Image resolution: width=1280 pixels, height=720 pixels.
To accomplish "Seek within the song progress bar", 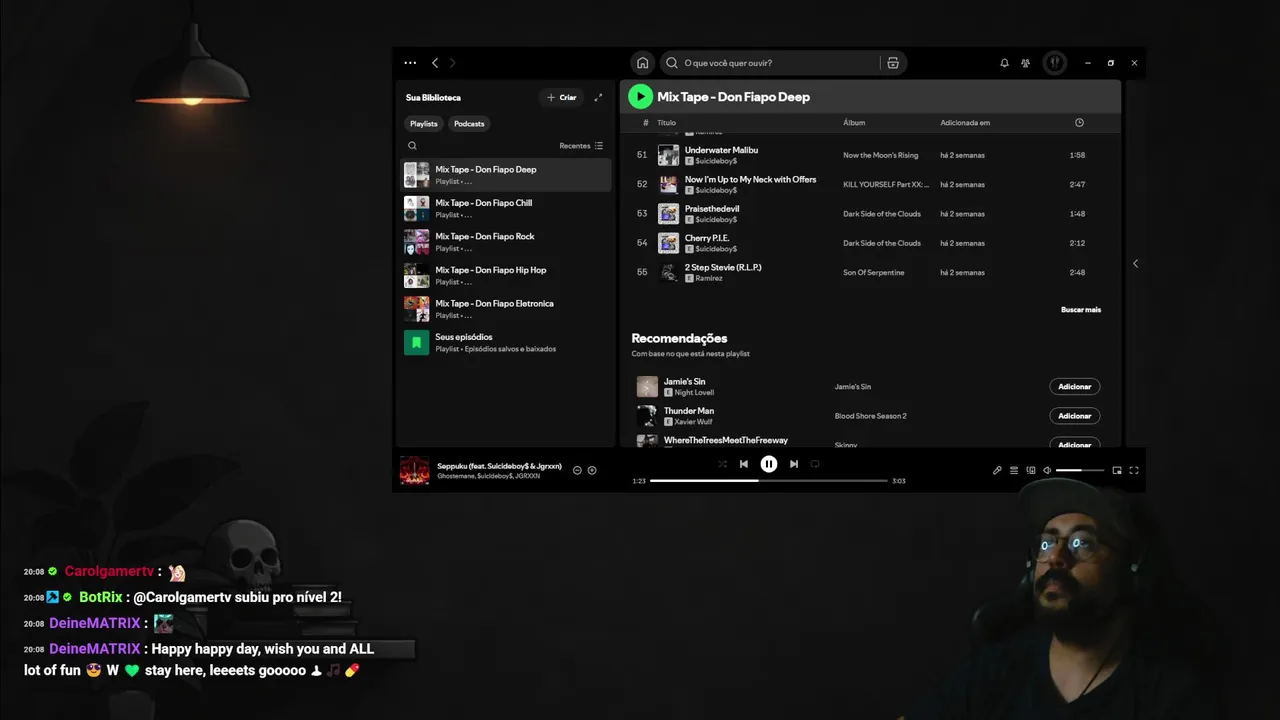I will 768,481.
